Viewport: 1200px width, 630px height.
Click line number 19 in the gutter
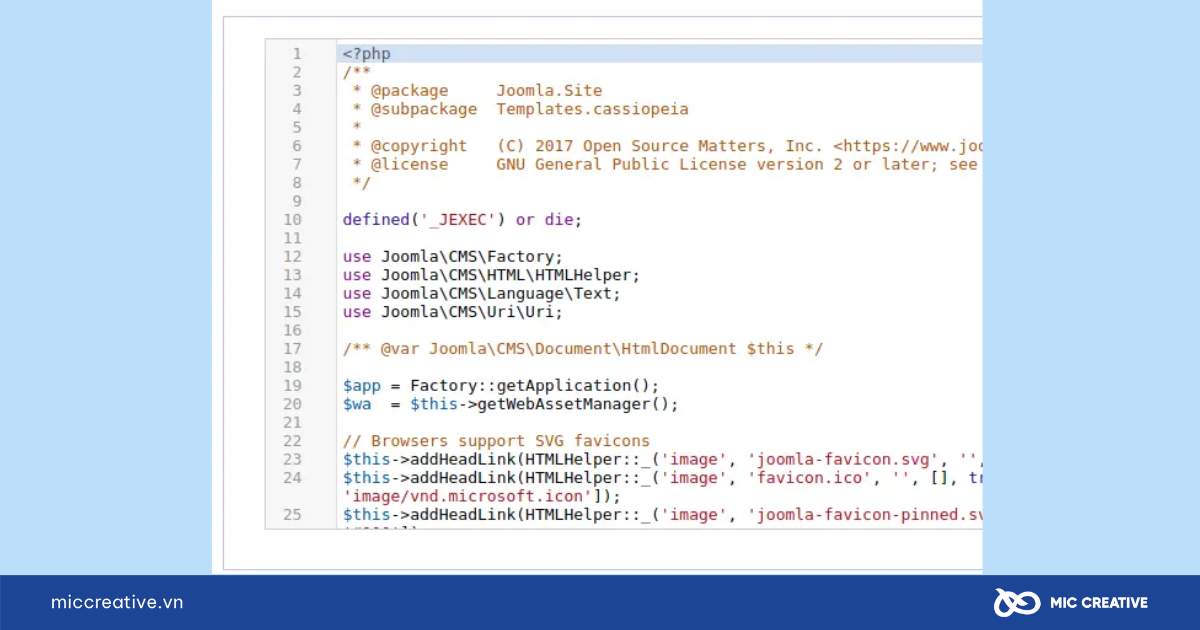(292, 385)
